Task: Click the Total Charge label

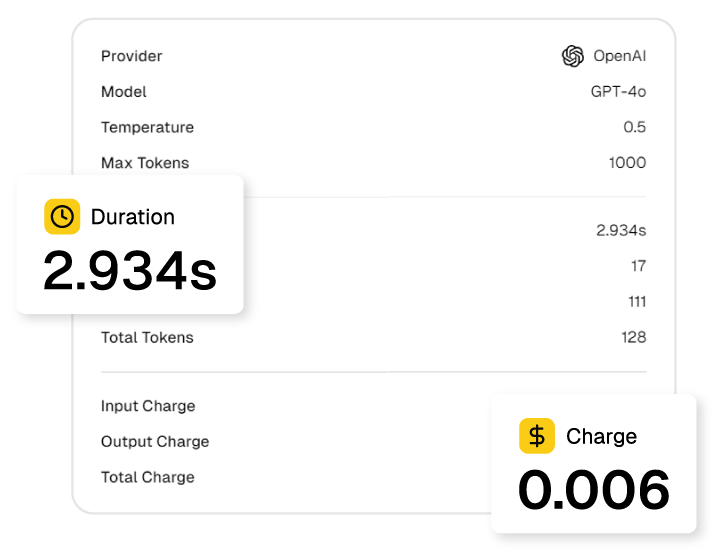Action: pyautogui.click(x=148, y=478)
